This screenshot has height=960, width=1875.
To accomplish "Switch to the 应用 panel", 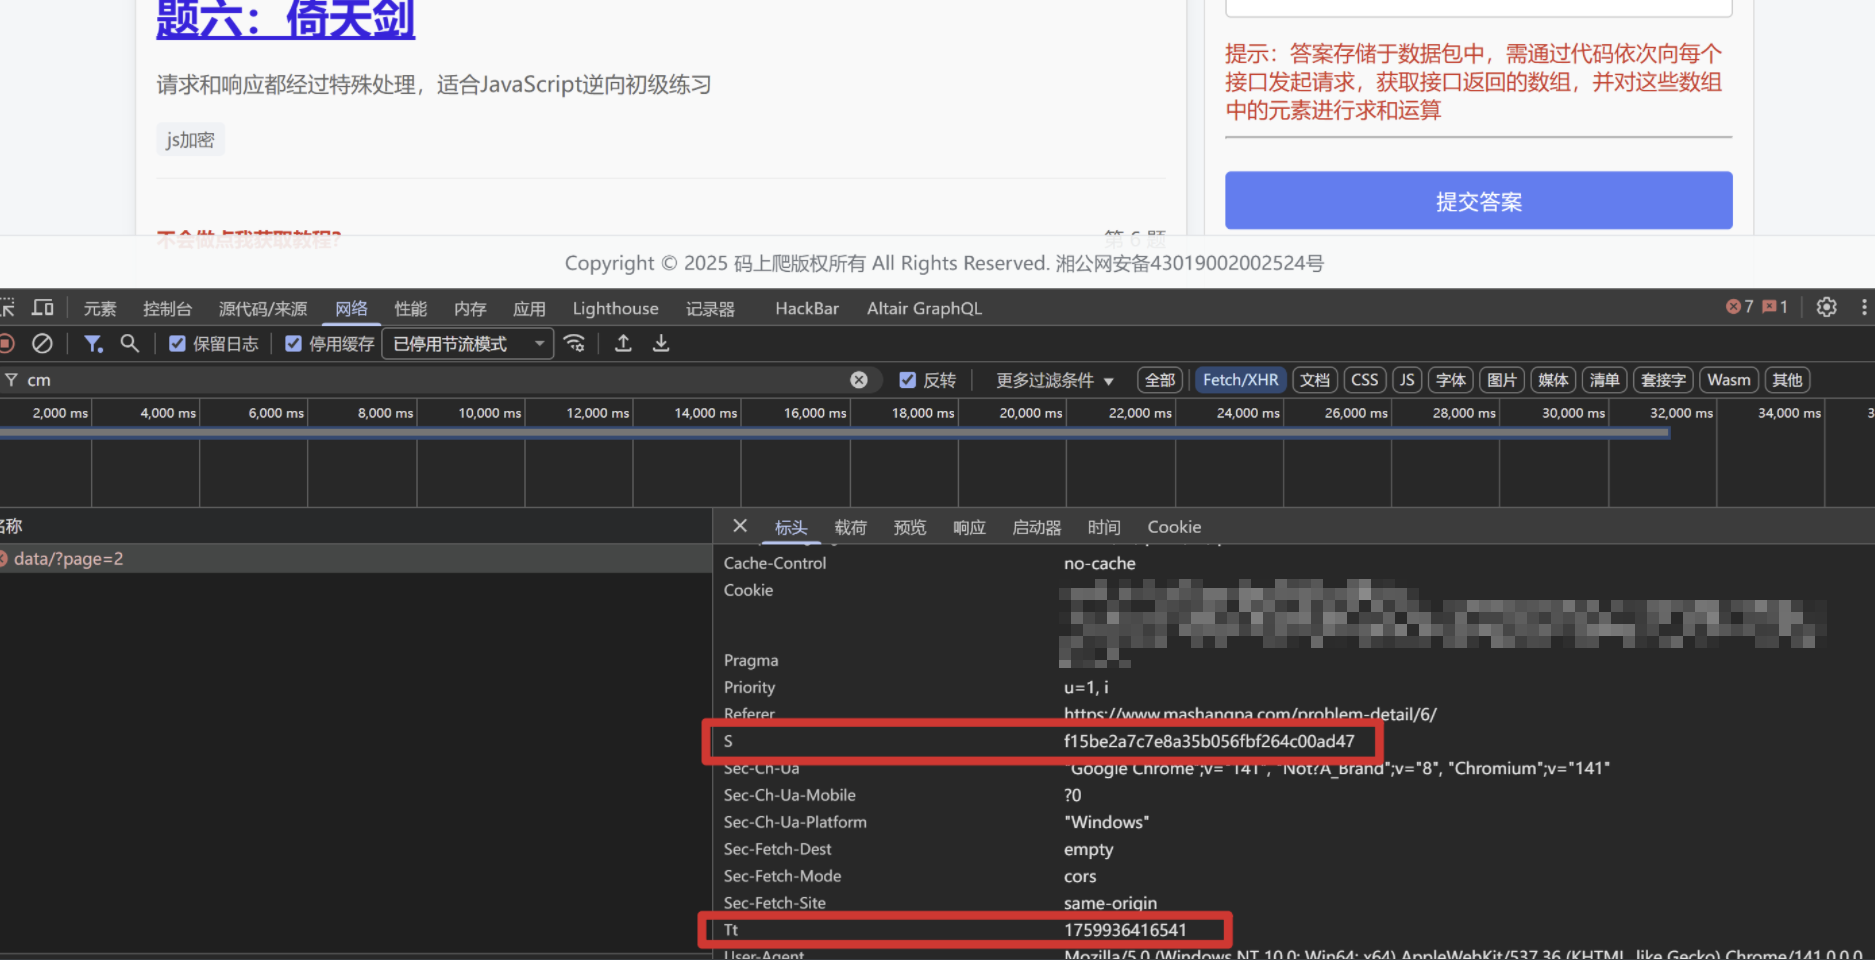I will pos(529,309).
